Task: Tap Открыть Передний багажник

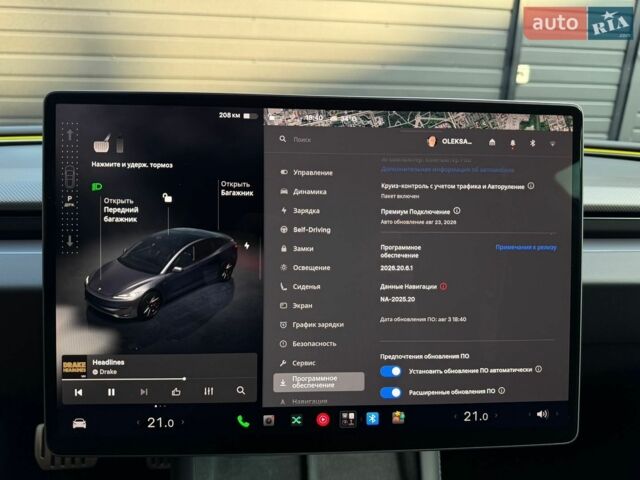Action: pos(121,210)
